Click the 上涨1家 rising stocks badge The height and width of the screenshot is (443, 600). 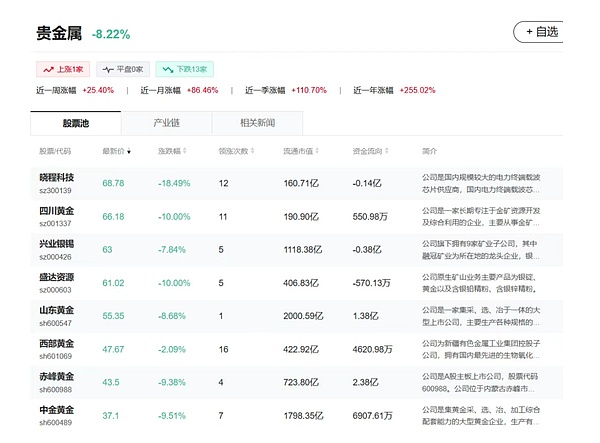coord(64,69)
